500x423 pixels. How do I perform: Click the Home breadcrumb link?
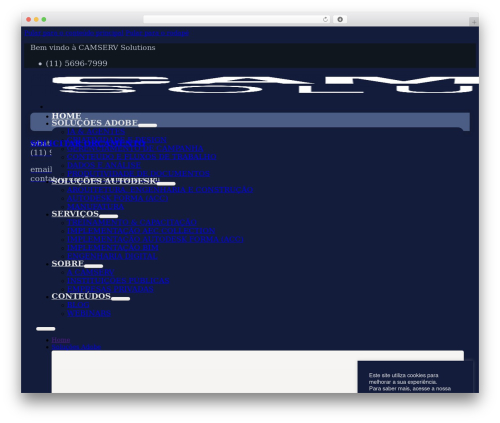click(61, 340)
